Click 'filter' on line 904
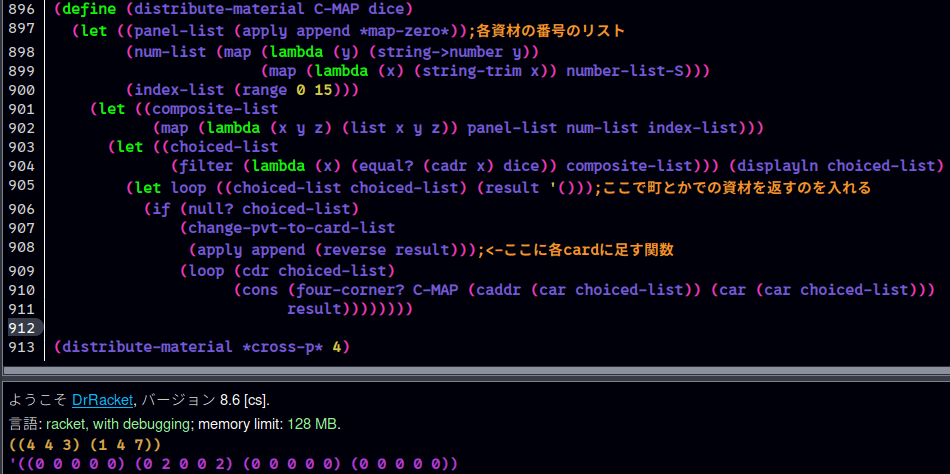The height and width of the screenshot is (474, 950). (207, 166)
